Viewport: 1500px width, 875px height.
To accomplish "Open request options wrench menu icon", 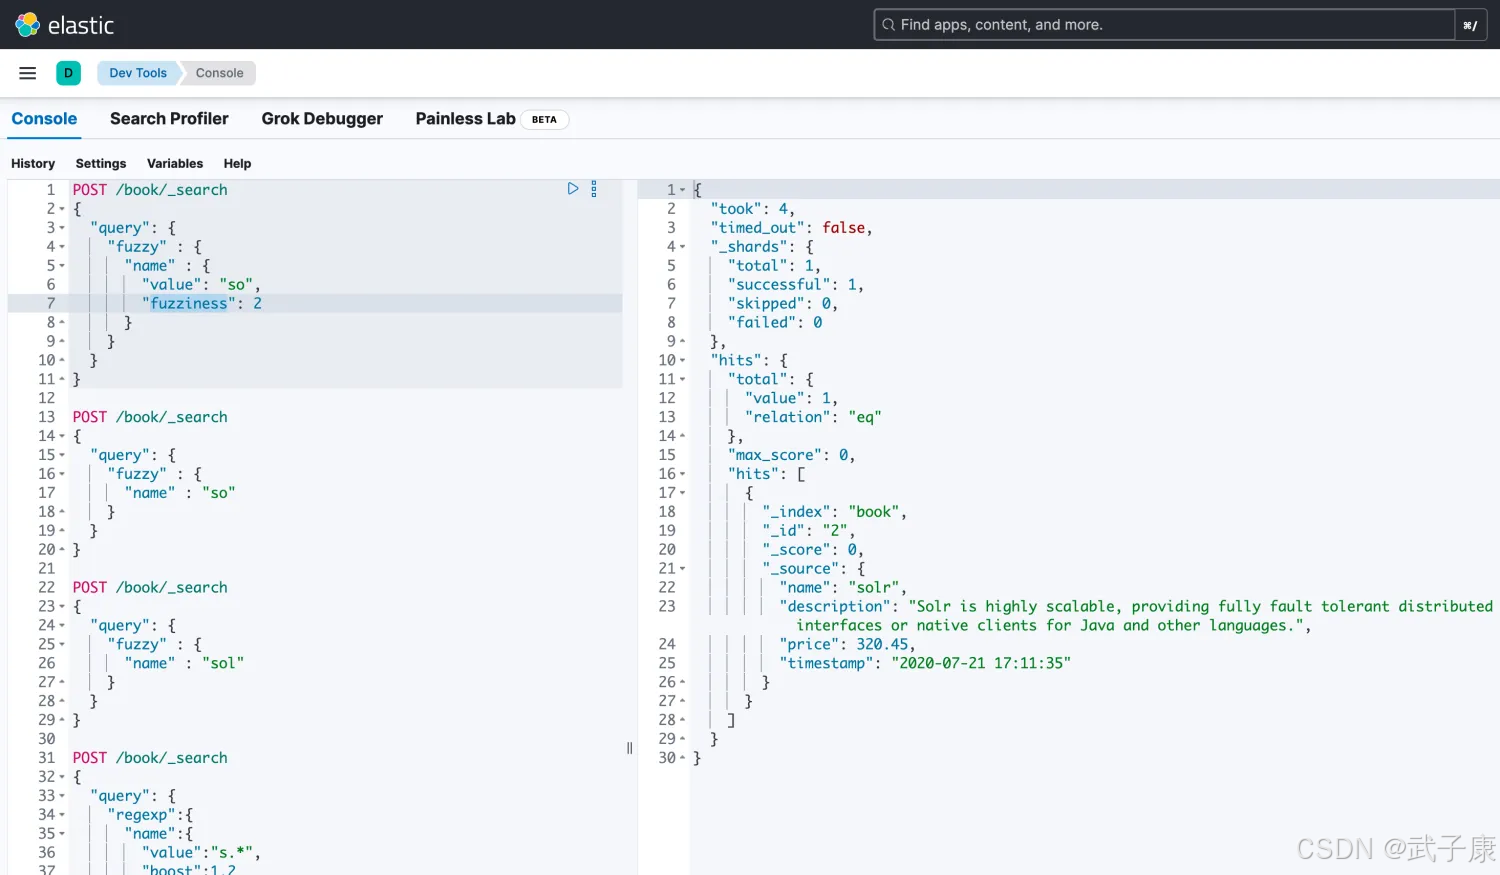I will click(594, 189).
